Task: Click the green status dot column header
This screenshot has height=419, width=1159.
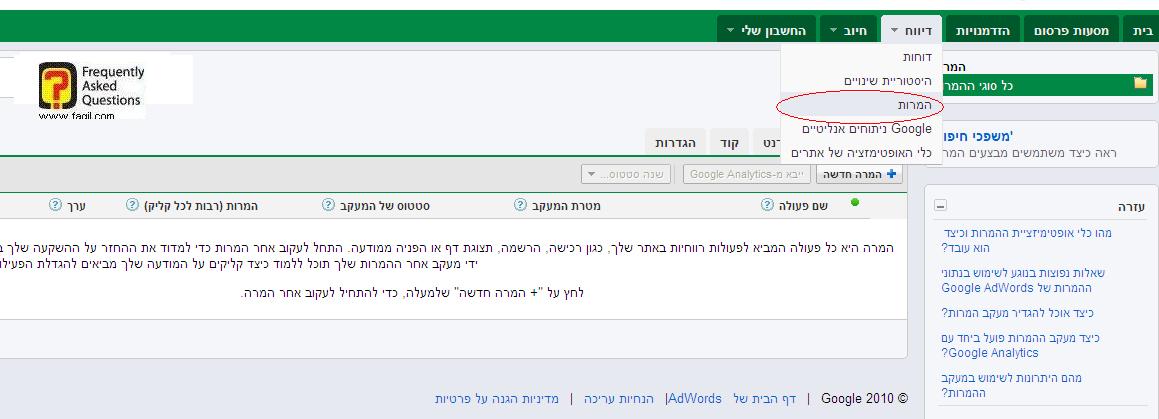Action: (855, 203)
